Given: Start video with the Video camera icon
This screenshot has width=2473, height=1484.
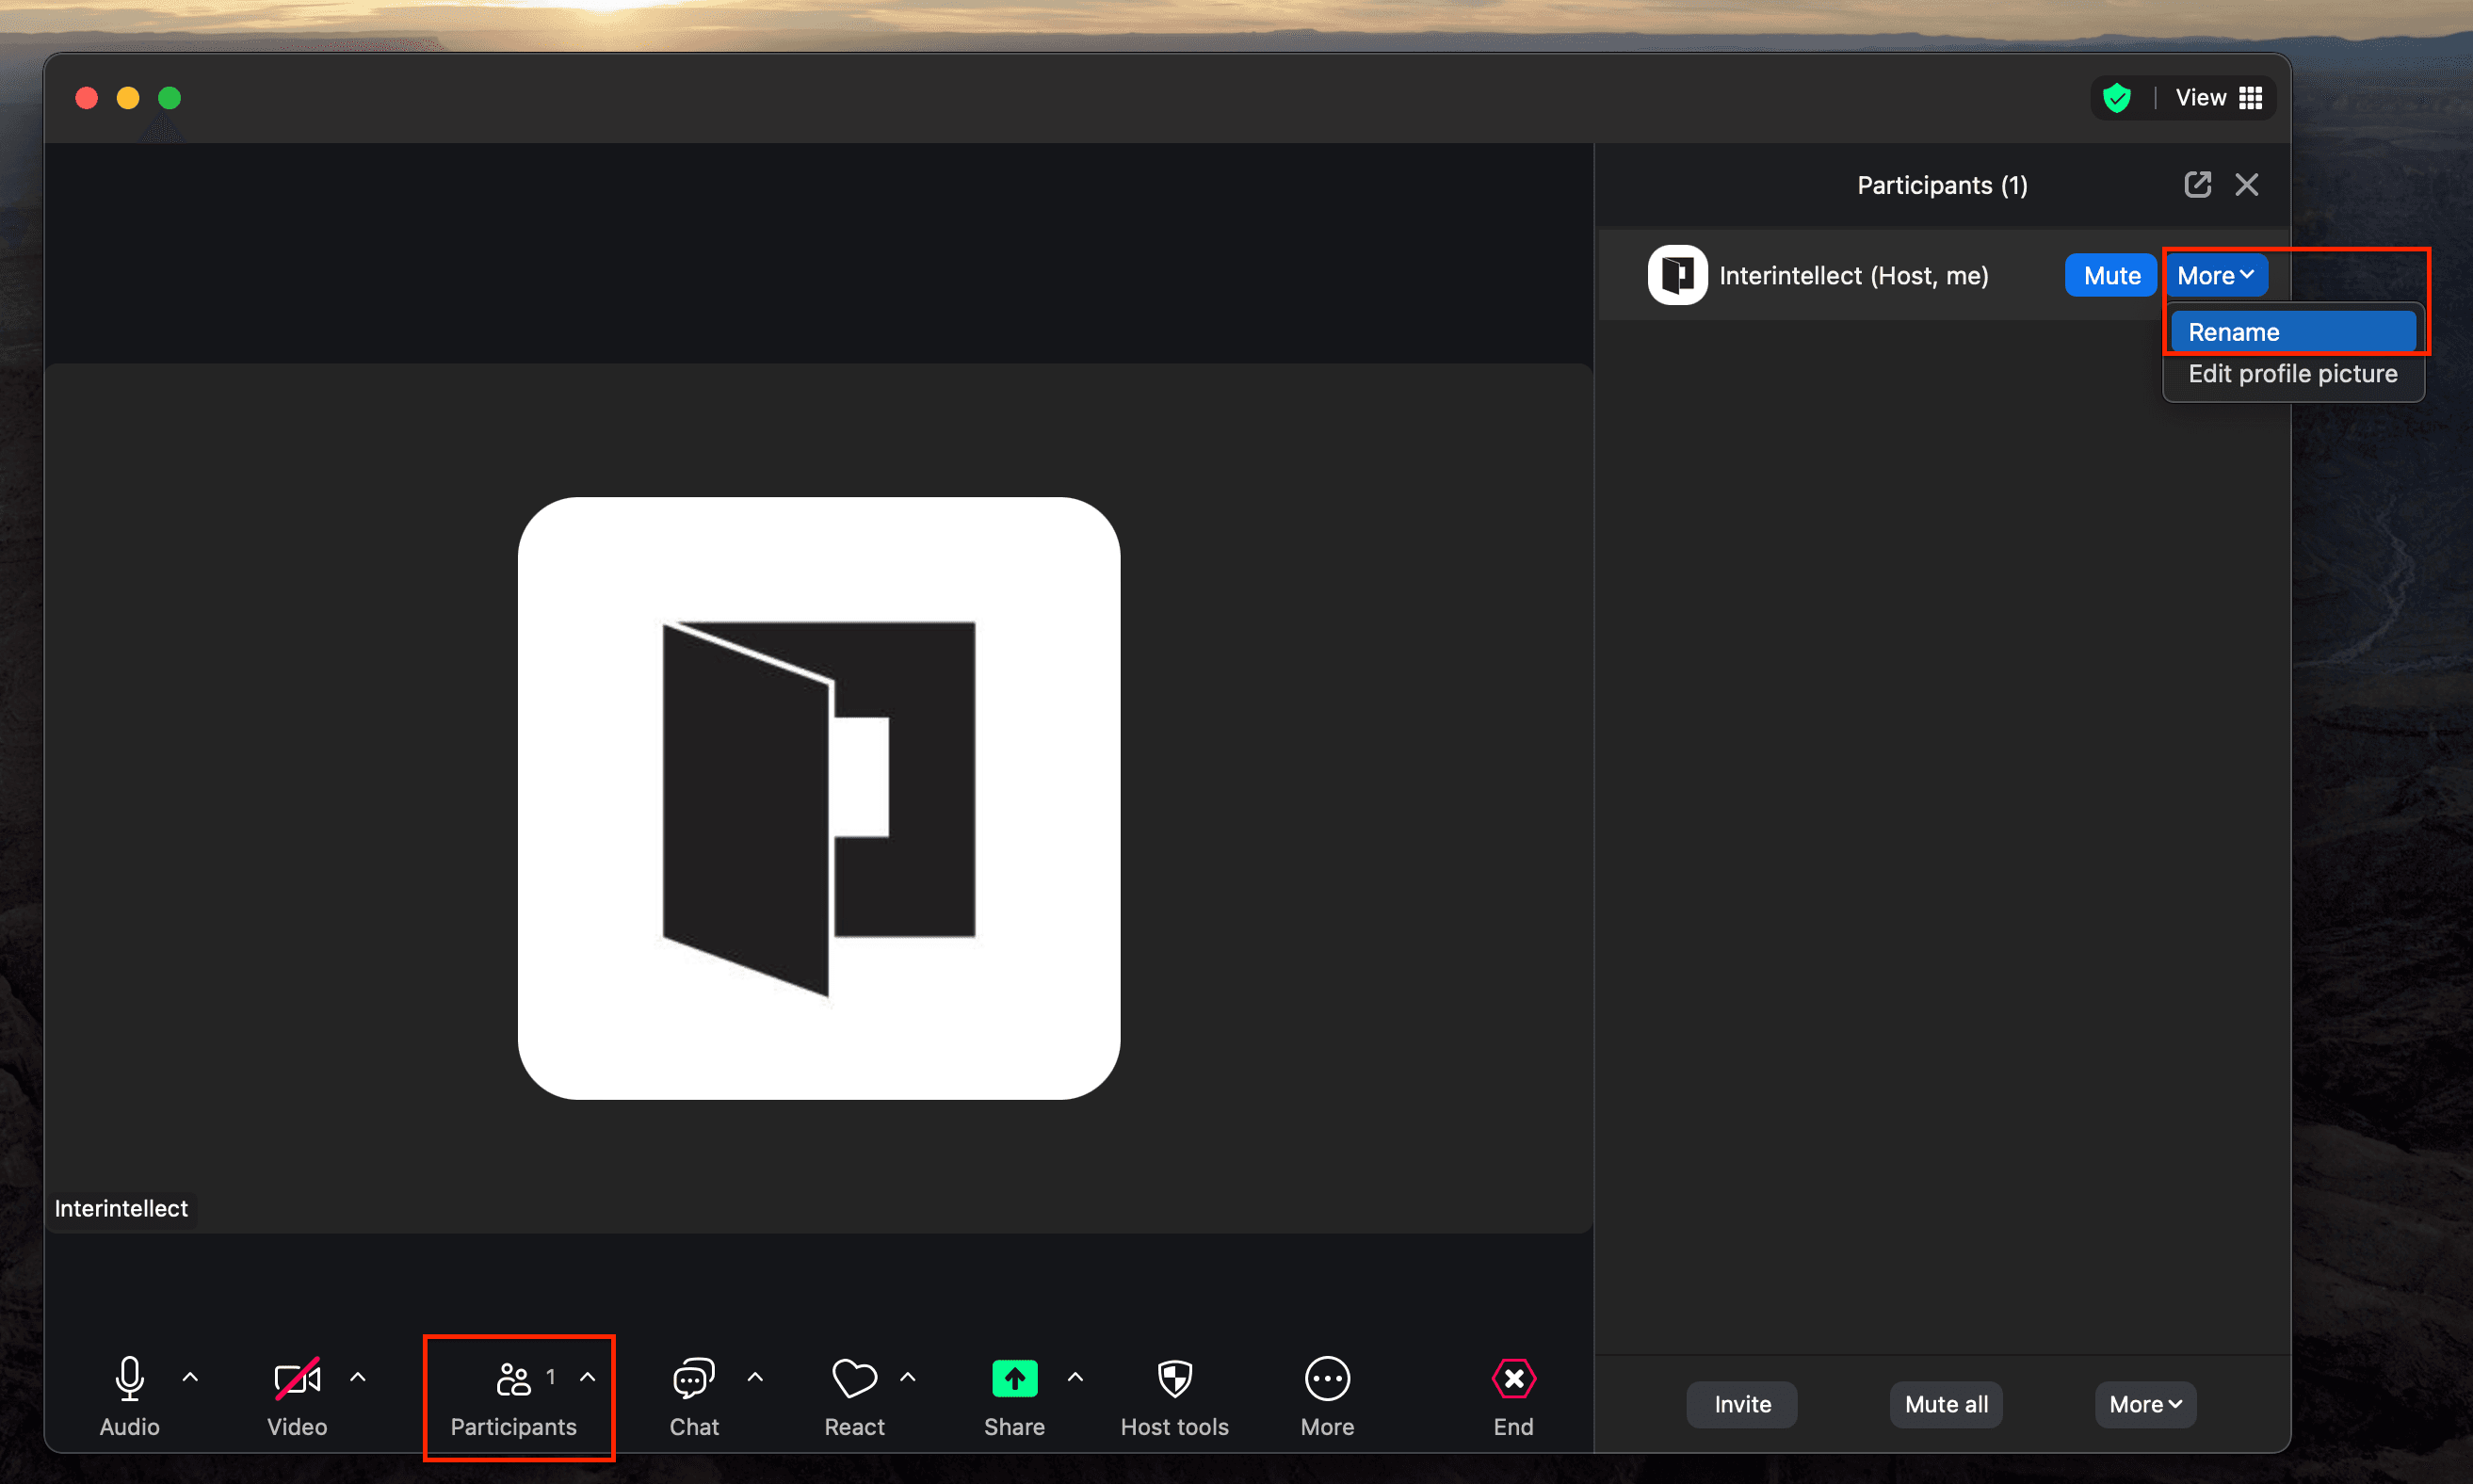Looking at the screenshot, I should click(297, 1379).
